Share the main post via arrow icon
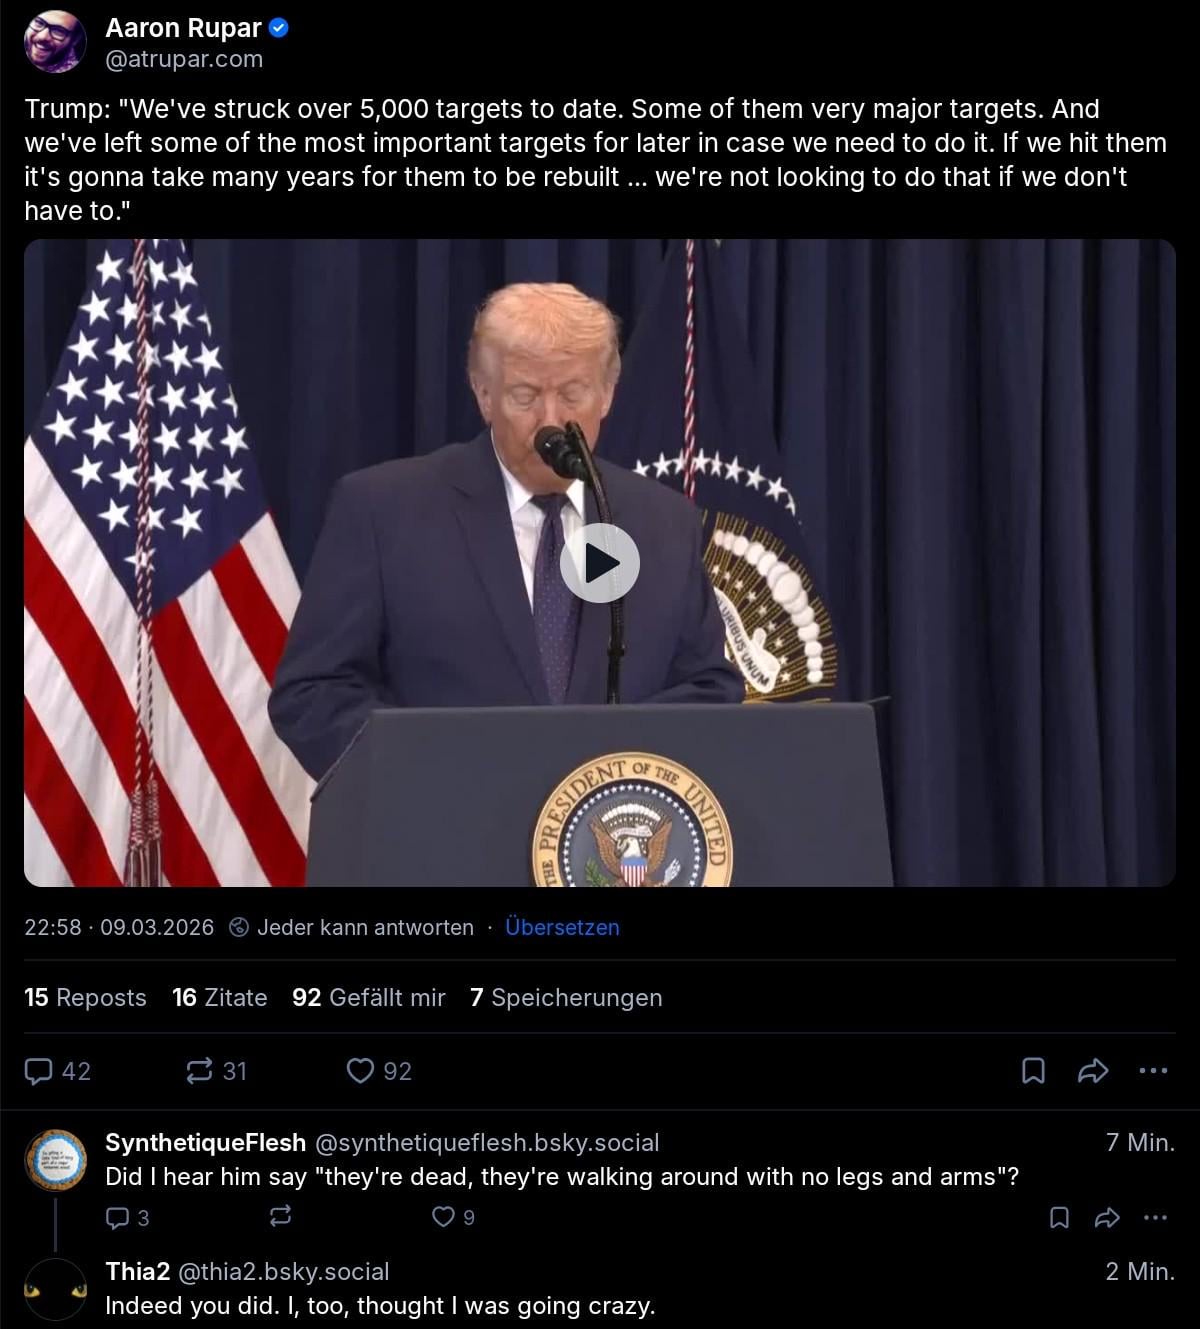 pyautogui.click(x=1093, y=1071)
